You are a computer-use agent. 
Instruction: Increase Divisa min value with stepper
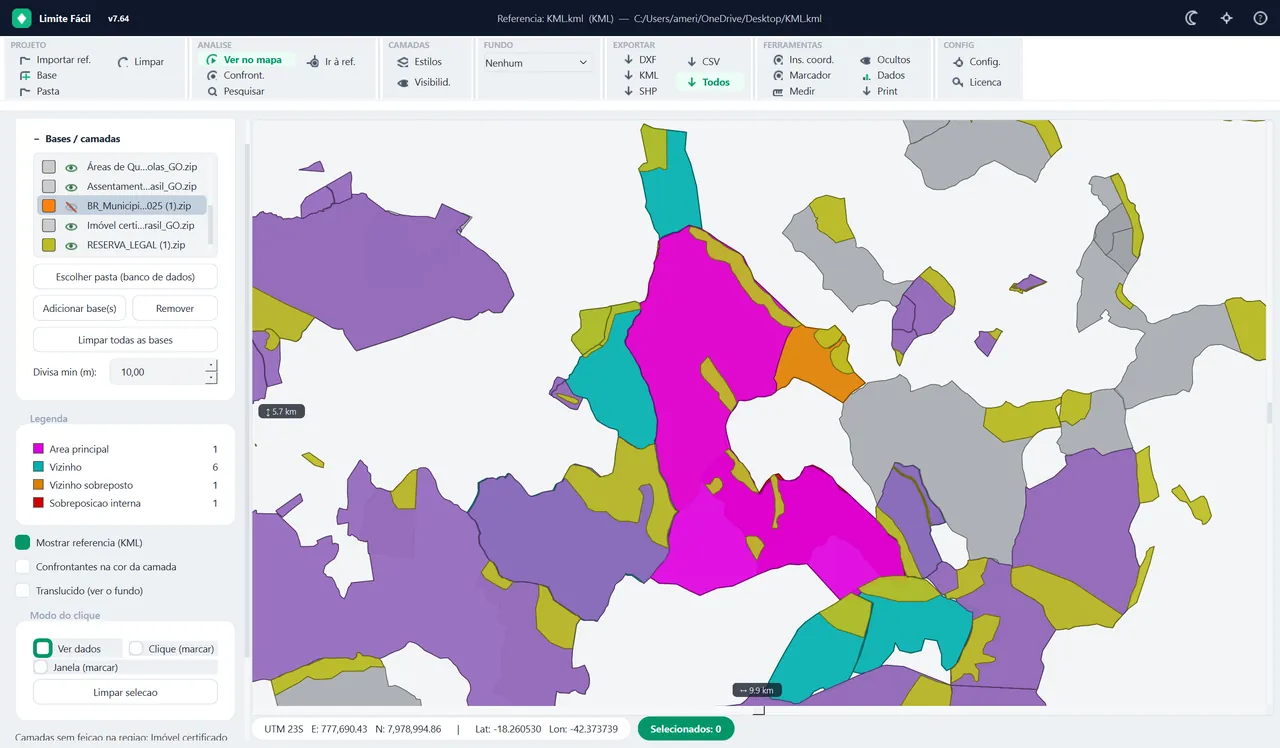[x=211, y=366]
